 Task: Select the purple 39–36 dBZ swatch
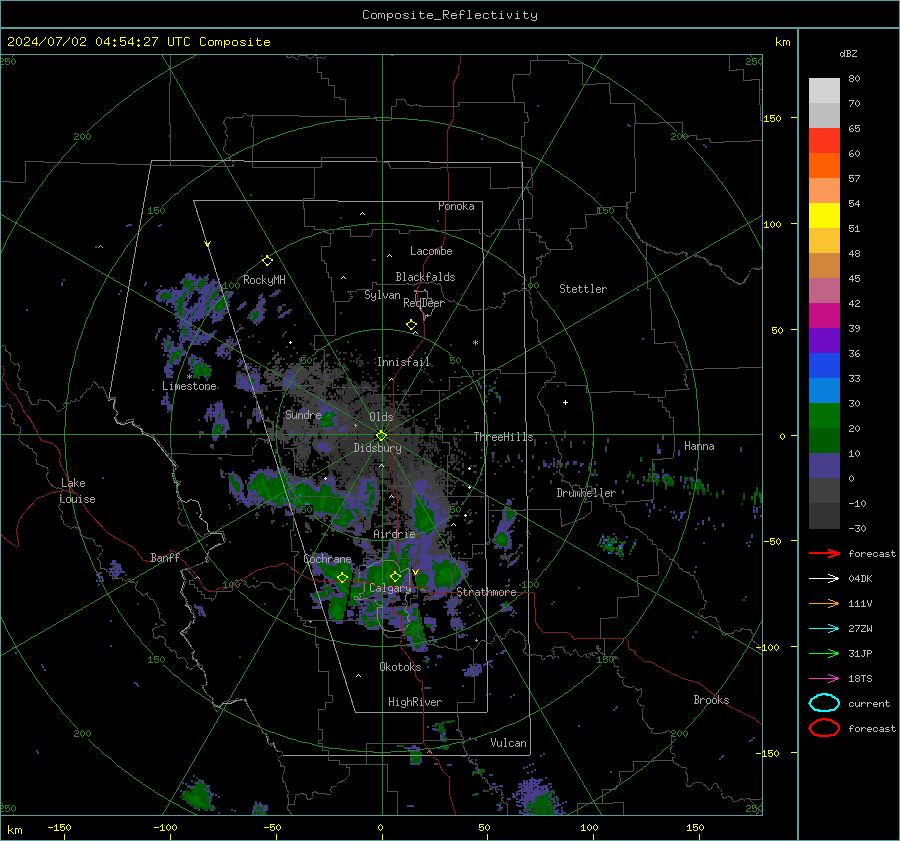(x=824, y=340)
